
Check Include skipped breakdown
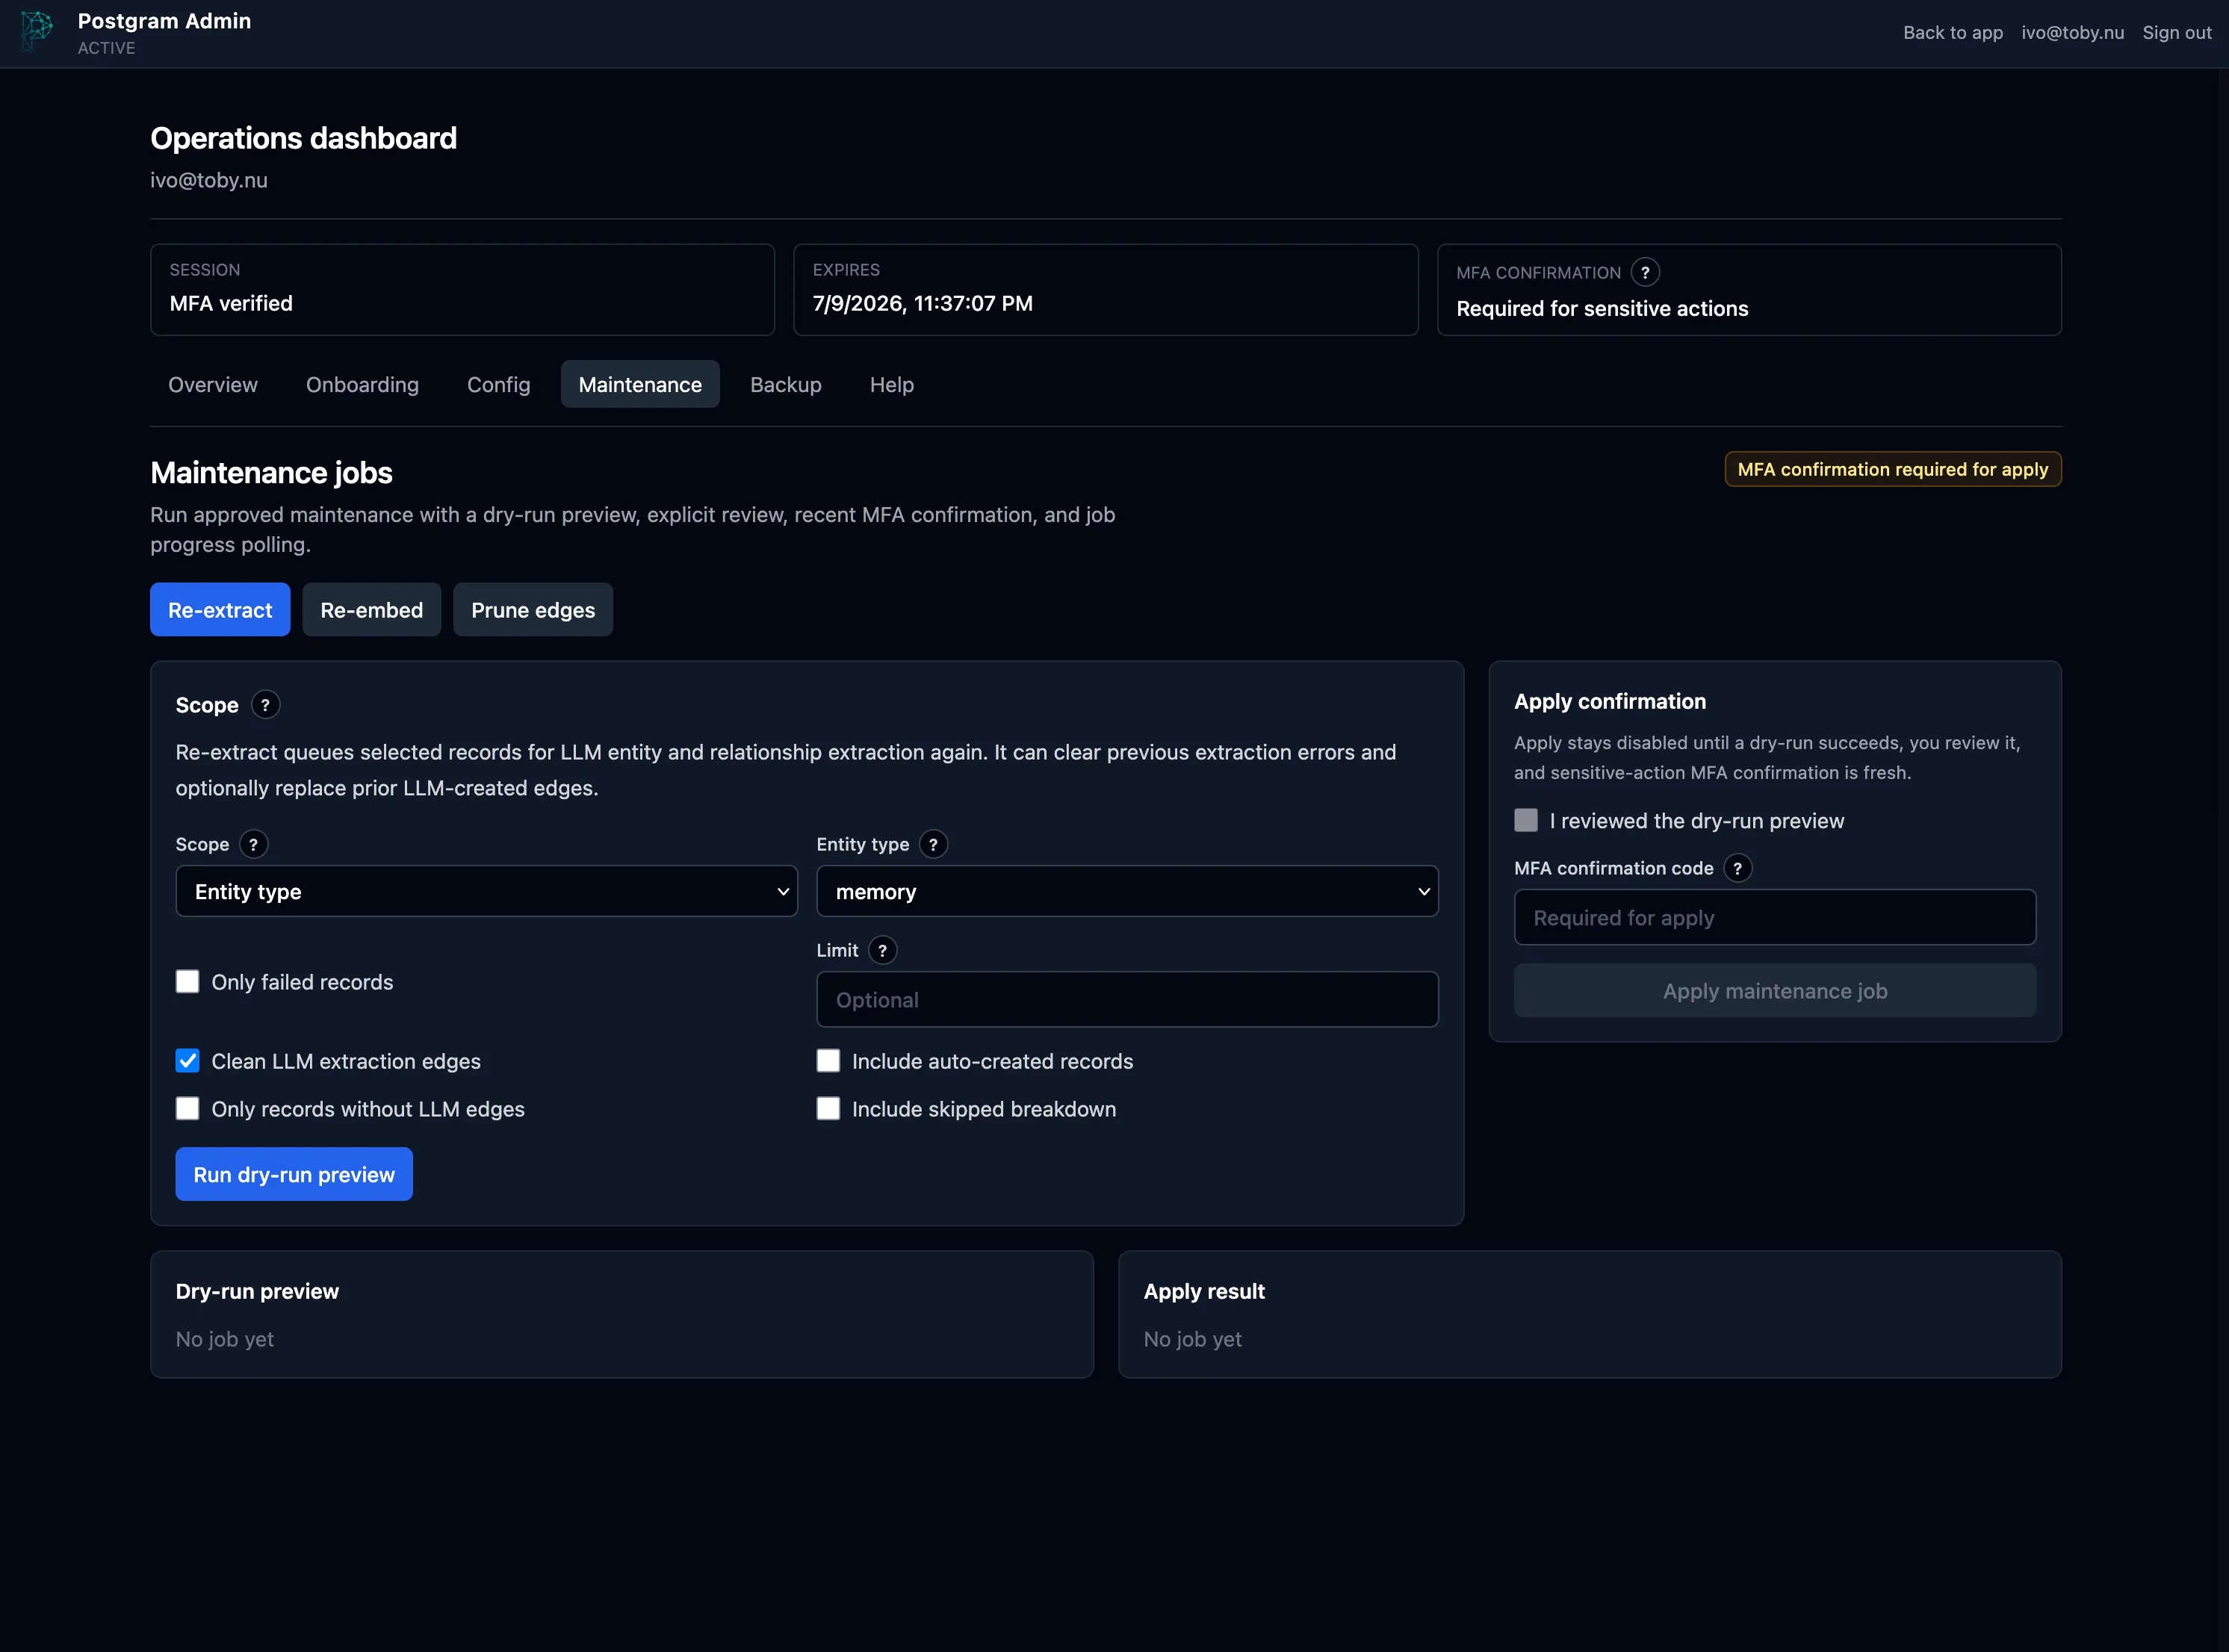828,1109
